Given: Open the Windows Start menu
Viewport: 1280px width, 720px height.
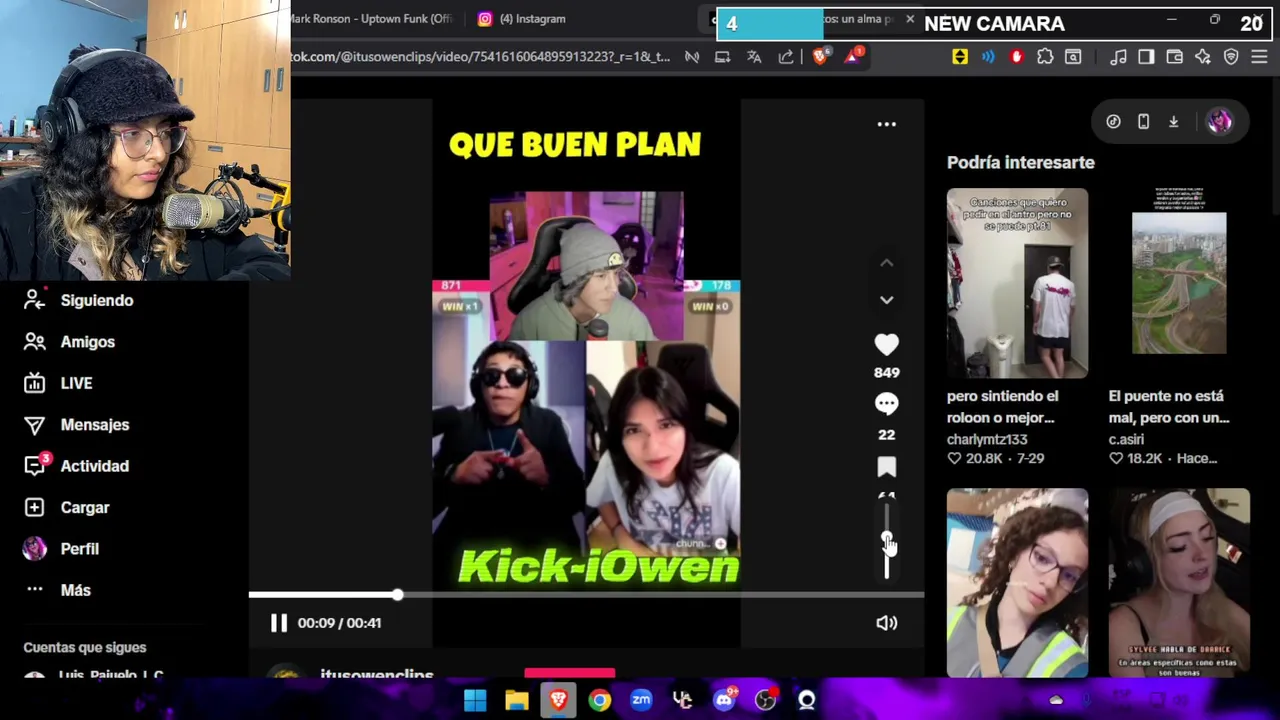Looking at the screenshot, I should pyautogui.click(x=475, y=700).
